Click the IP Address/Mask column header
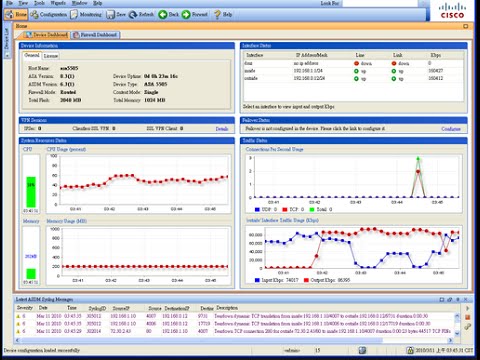Viewport: 480px width, 360px height. (312, 55)
